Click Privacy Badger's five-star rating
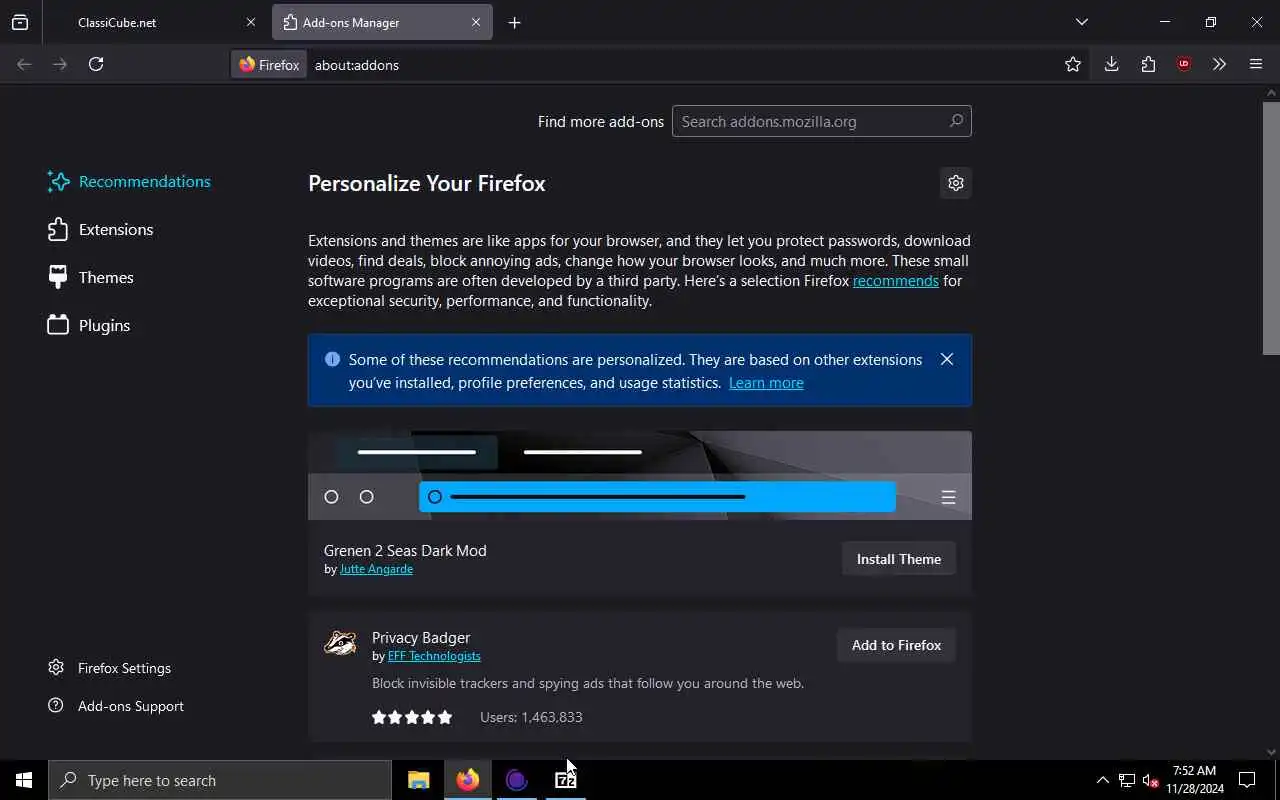The width and height of the screenshot is (1280, 800). pos(412,717)
